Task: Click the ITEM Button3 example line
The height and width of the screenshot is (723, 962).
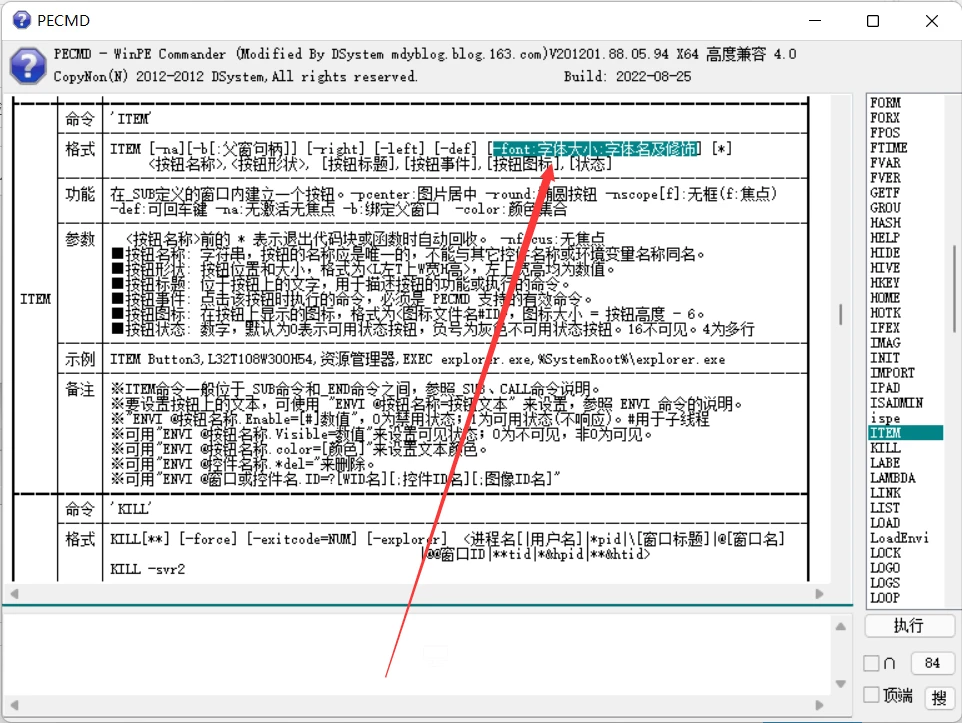Action: 417,359
